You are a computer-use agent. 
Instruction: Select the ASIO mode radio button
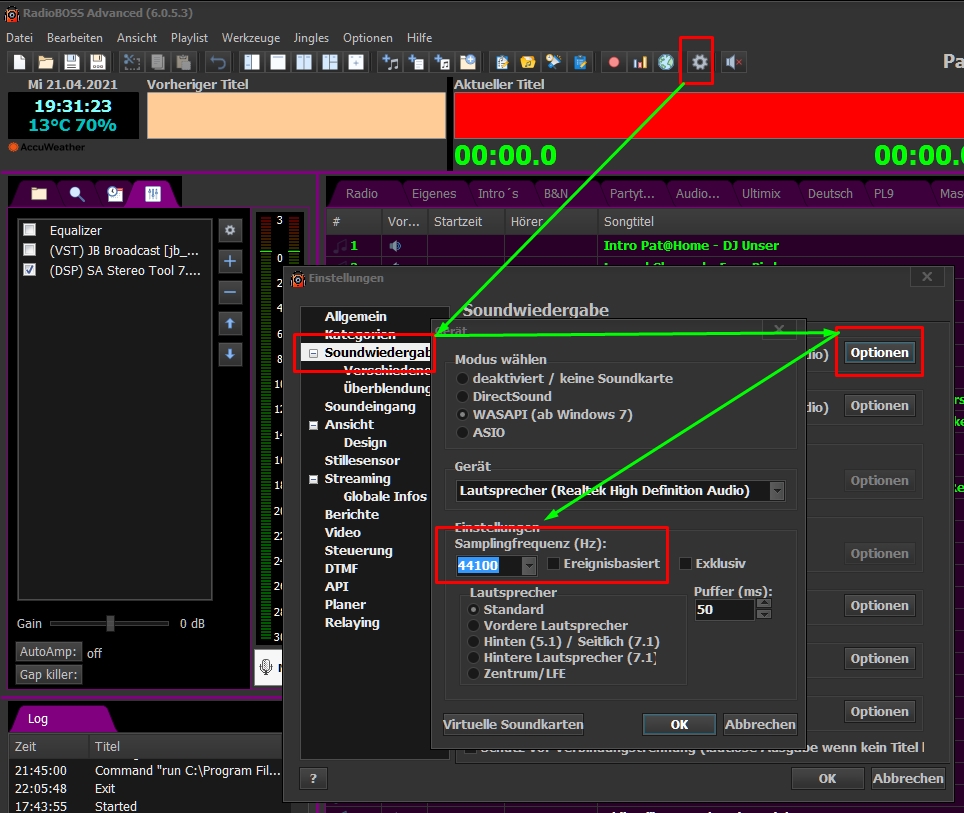[x=462, y=433]
